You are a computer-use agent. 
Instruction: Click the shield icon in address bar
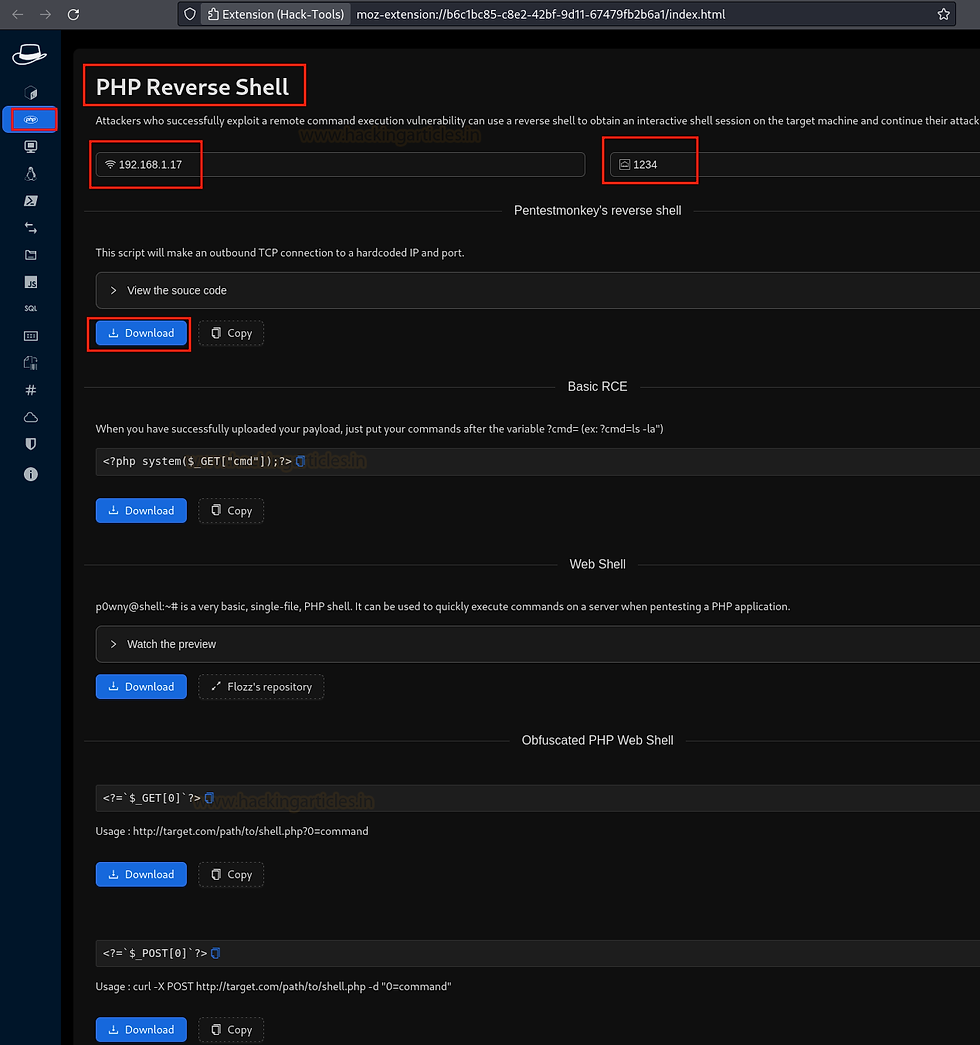pos(190,14)
